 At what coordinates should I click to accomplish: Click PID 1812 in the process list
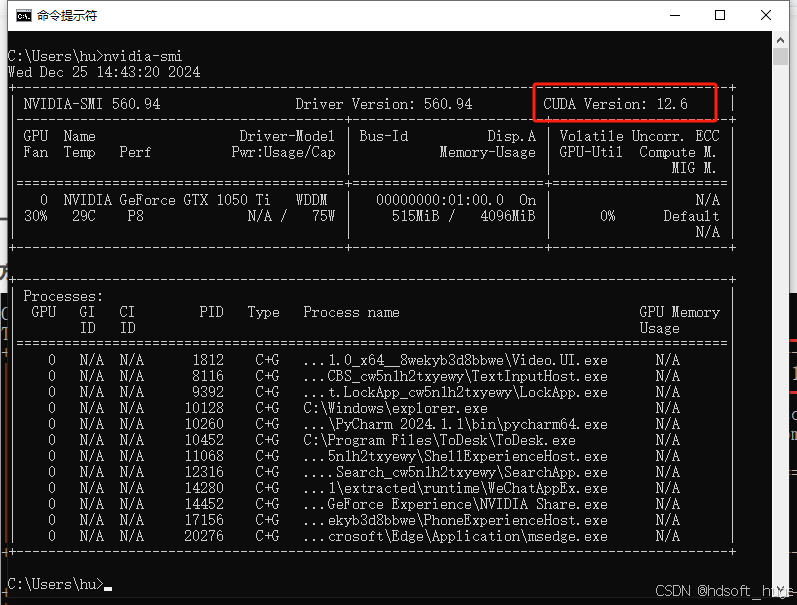[208, 360]
